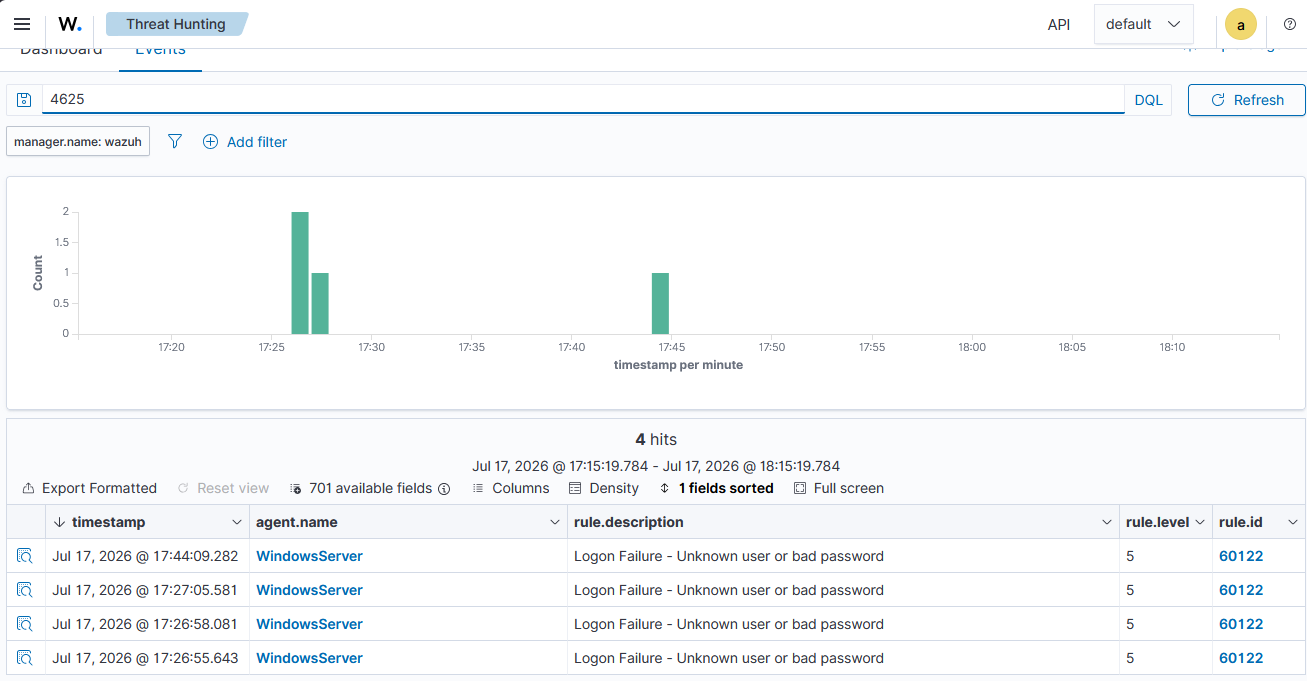Click the saved query disk icon
1307x681 pixels.
[24, 100]
